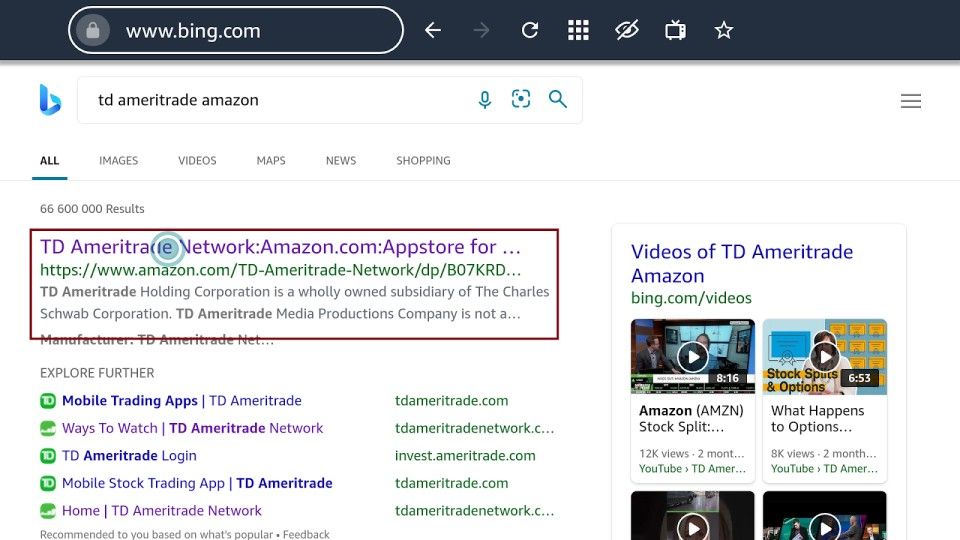Switch to the SHOPPING tab

pos(423,160)
